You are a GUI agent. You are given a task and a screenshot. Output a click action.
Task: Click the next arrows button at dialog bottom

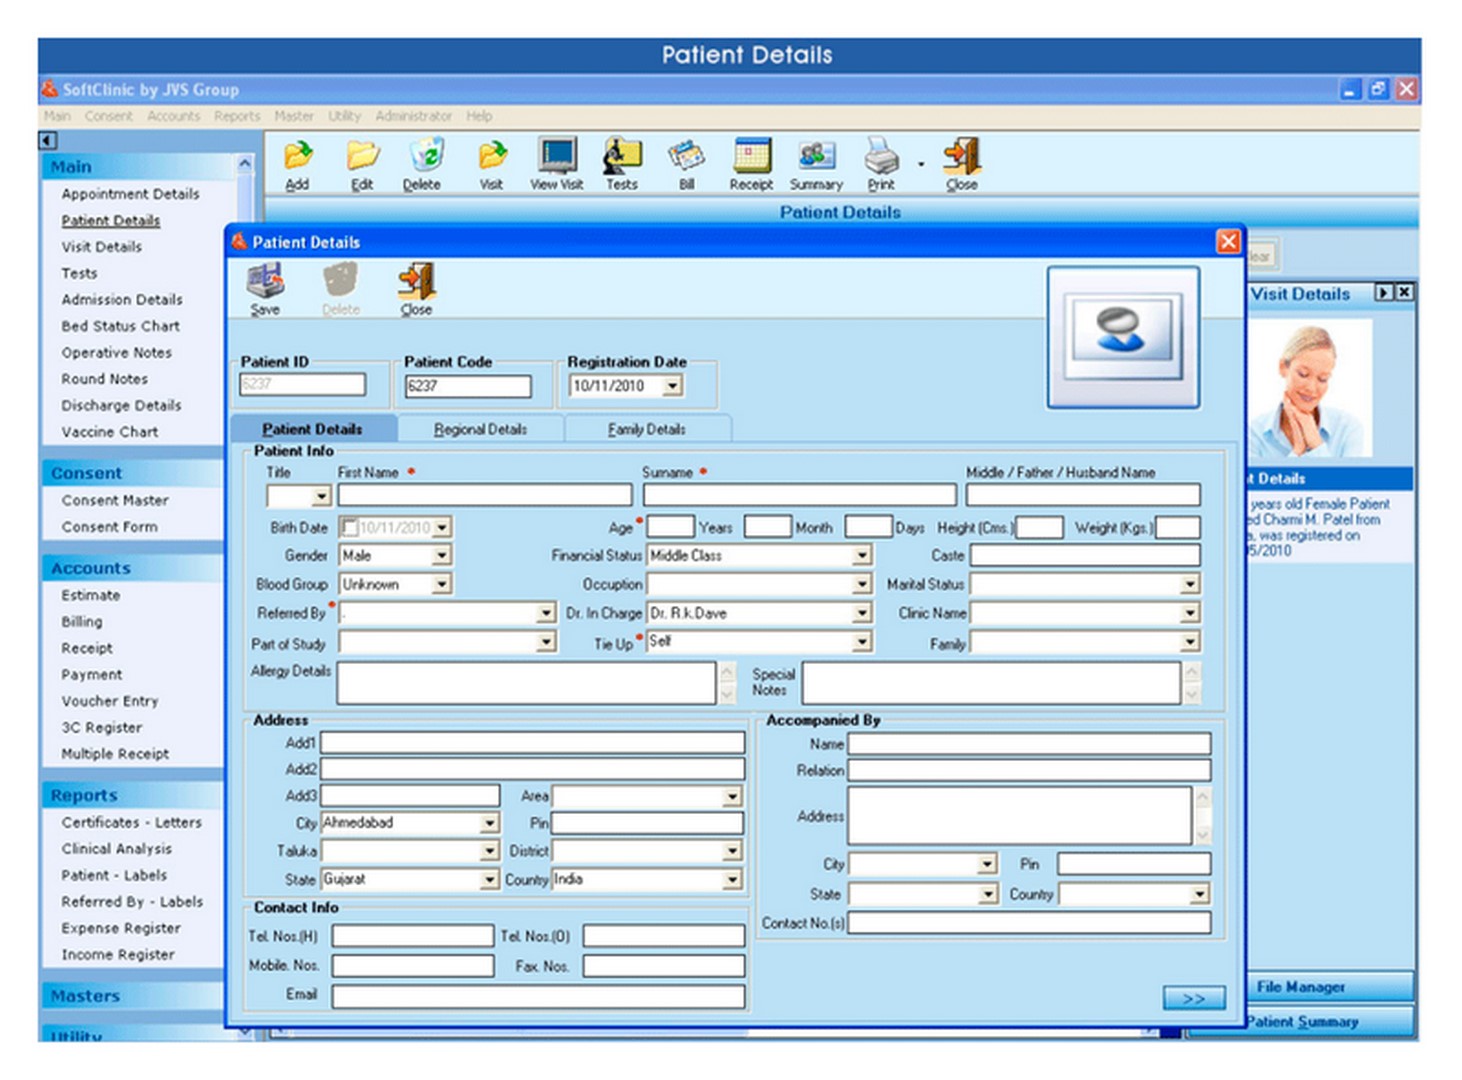click(x=1193, y=998)
